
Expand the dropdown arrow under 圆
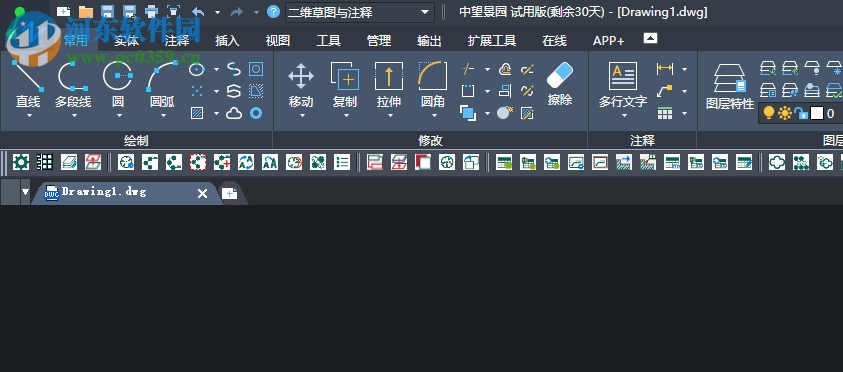click(x=119, y=115)
